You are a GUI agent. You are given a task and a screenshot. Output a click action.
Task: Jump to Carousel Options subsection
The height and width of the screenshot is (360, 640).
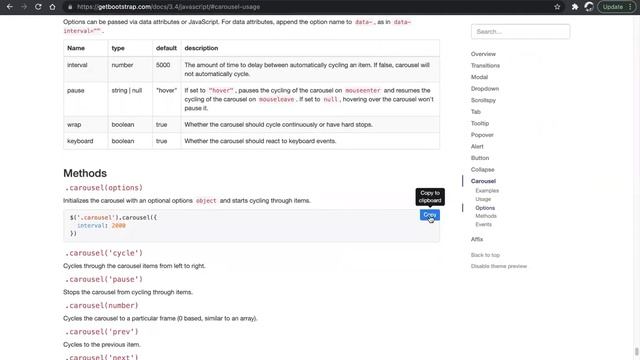coord(485,208)
